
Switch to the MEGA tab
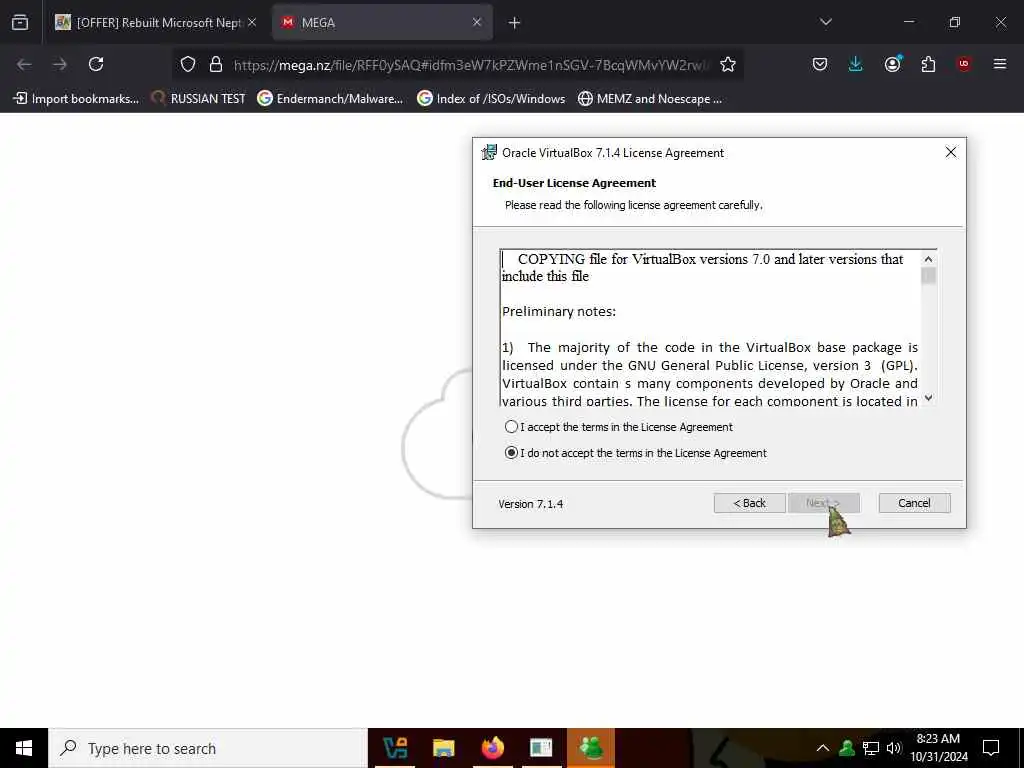[382, 23]
